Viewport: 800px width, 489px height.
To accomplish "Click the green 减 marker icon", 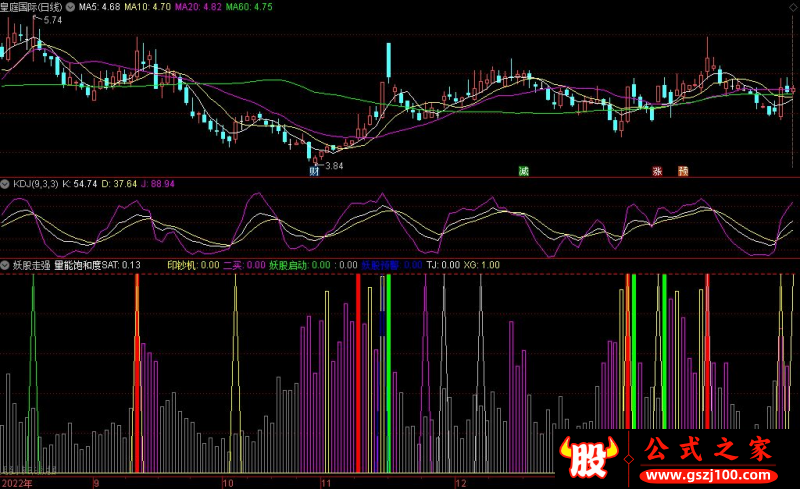I will tap(522, 171).
